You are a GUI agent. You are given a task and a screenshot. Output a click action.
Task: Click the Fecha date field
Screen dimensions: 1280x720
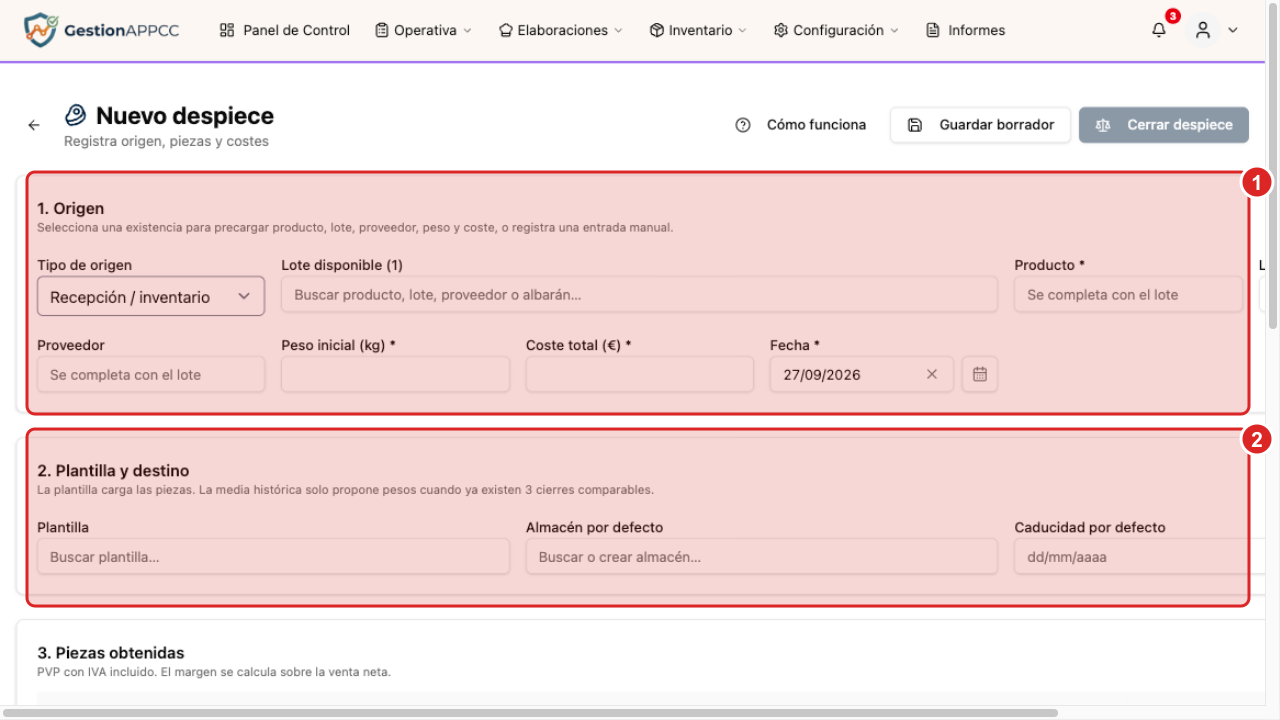point(862,375)
